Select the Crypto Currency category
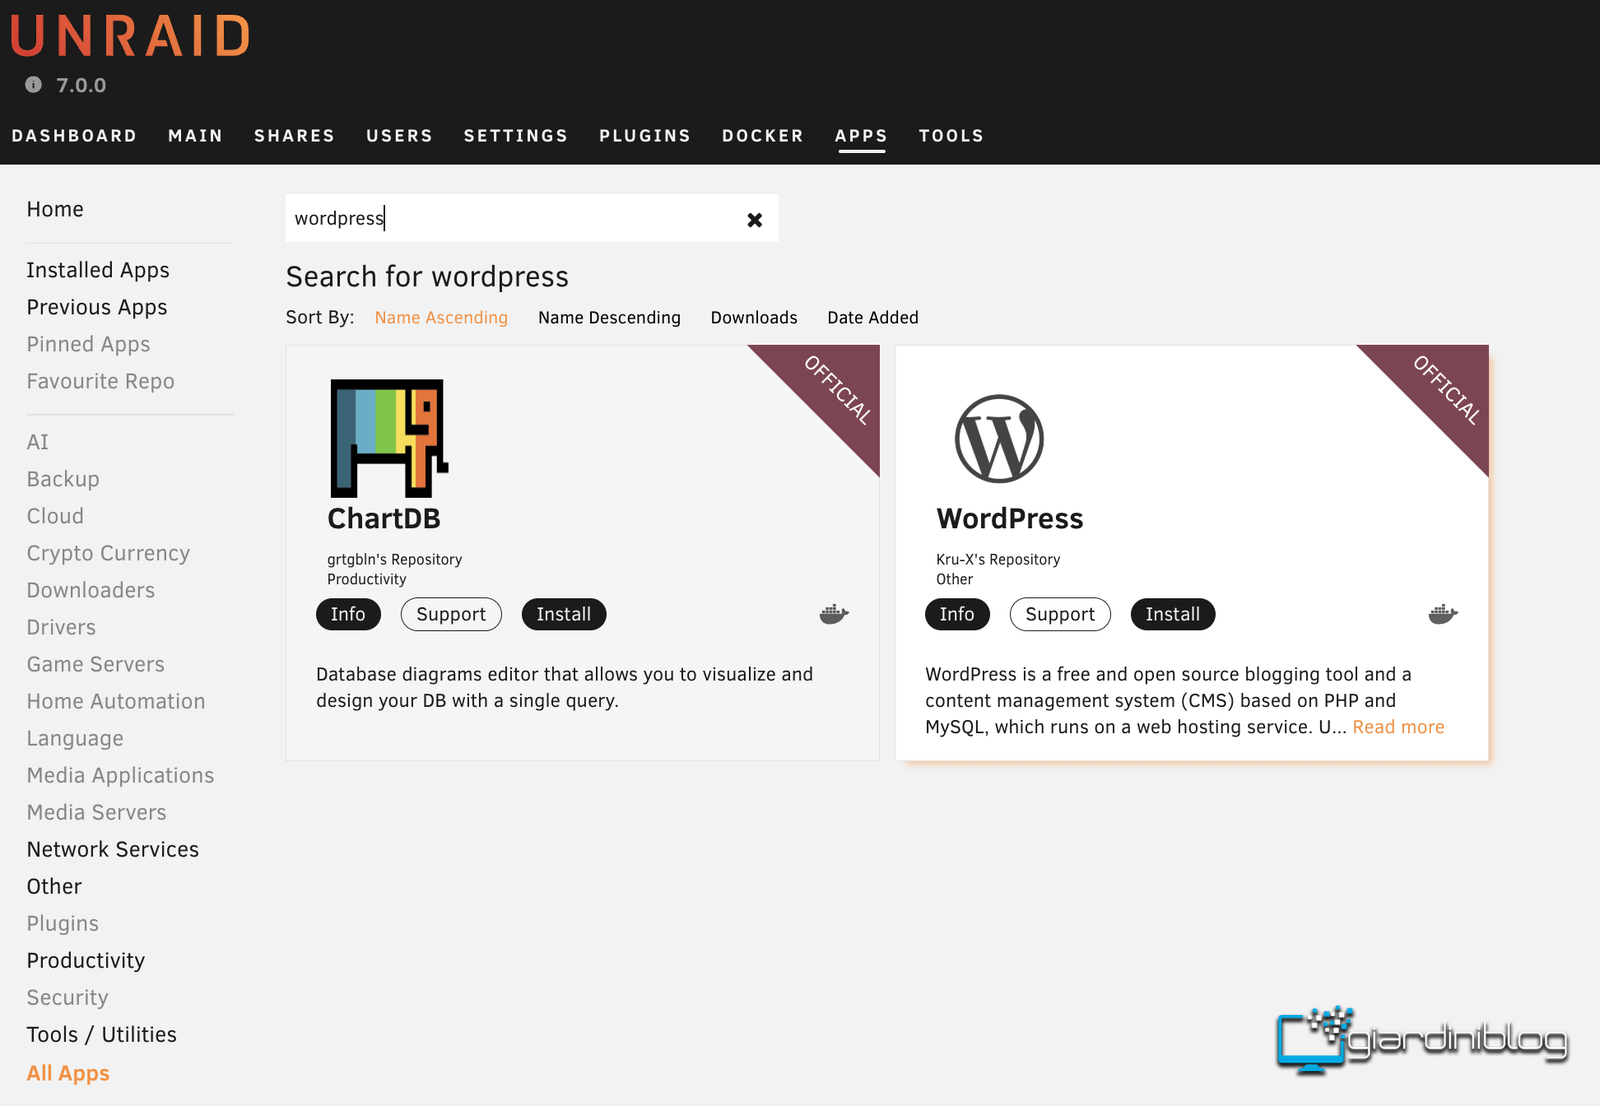Screen dimensions: 1600x1106 [108, 554]
